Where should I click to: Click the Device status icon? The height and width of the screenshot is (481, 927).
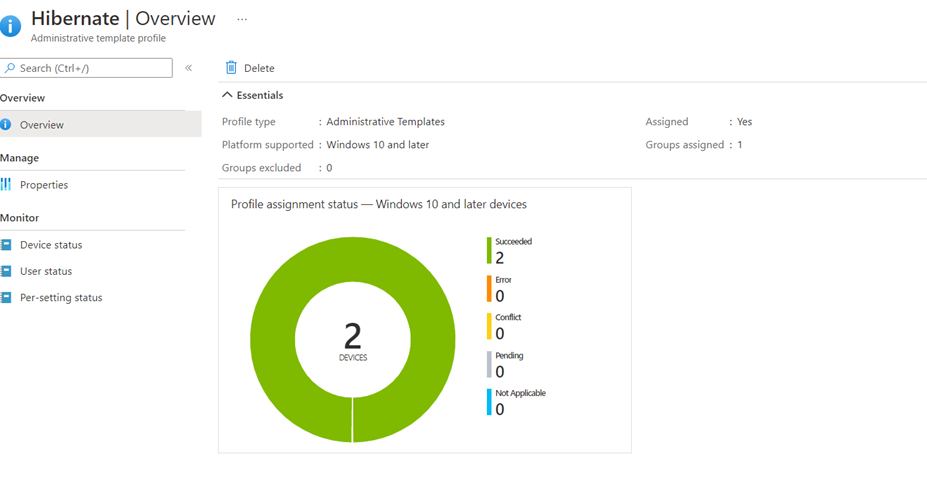[6, 245]
